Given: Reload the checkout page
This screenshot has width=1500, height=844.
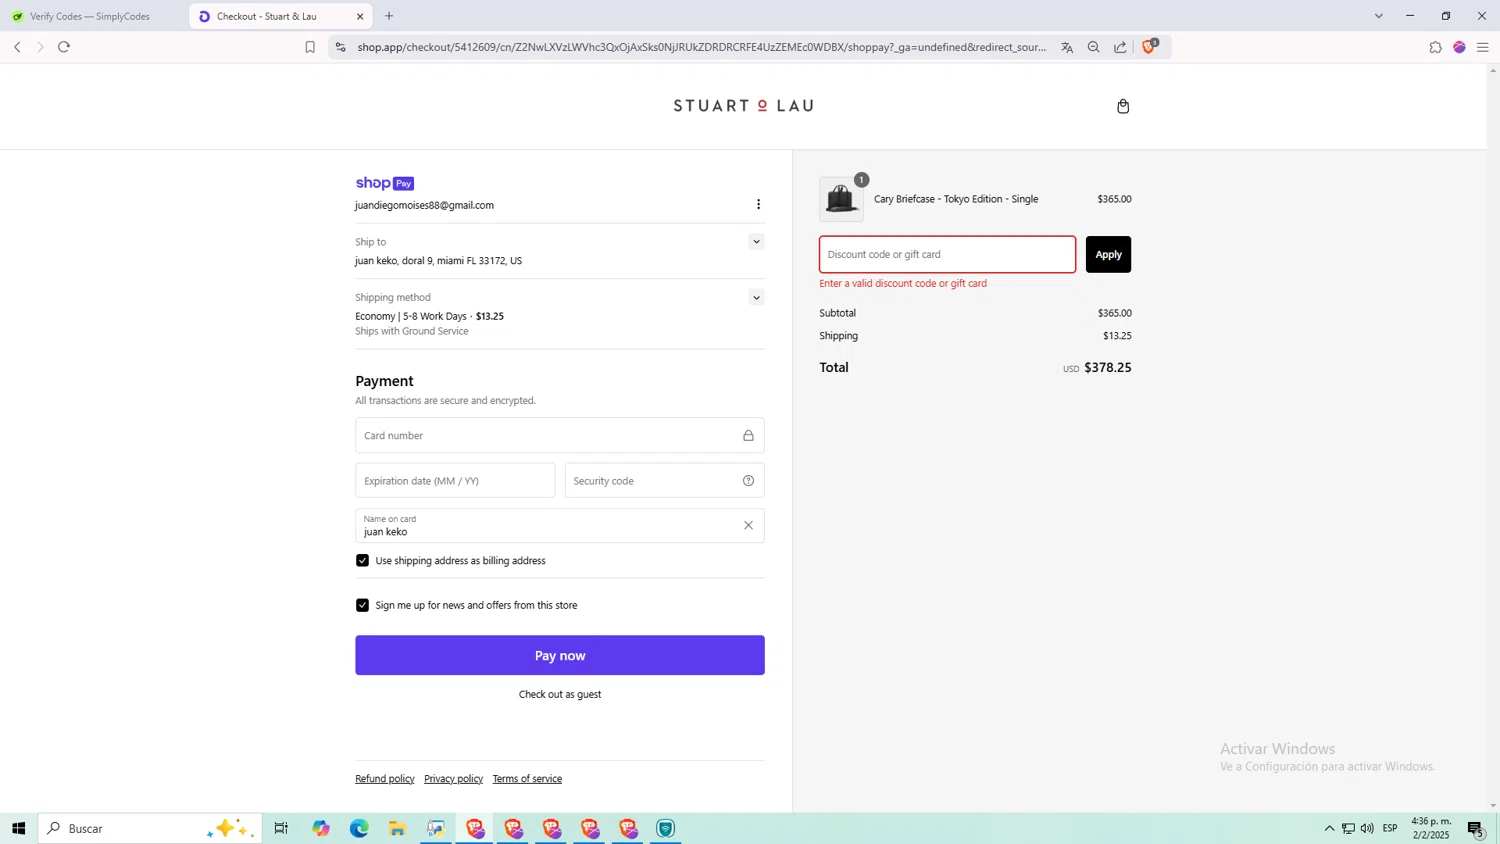Looking at the screenshot, I should [x=64, y=47].
